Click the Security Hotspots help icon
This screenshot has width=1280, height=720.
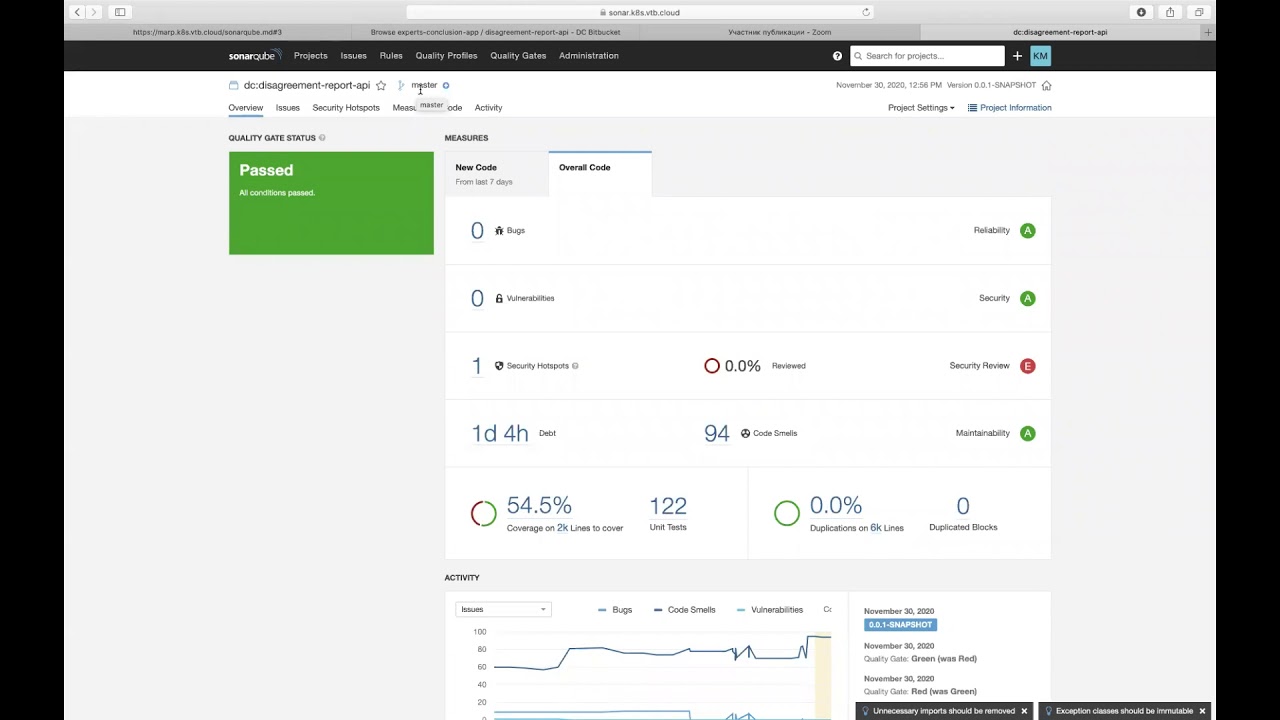click(x=575, y=366)
